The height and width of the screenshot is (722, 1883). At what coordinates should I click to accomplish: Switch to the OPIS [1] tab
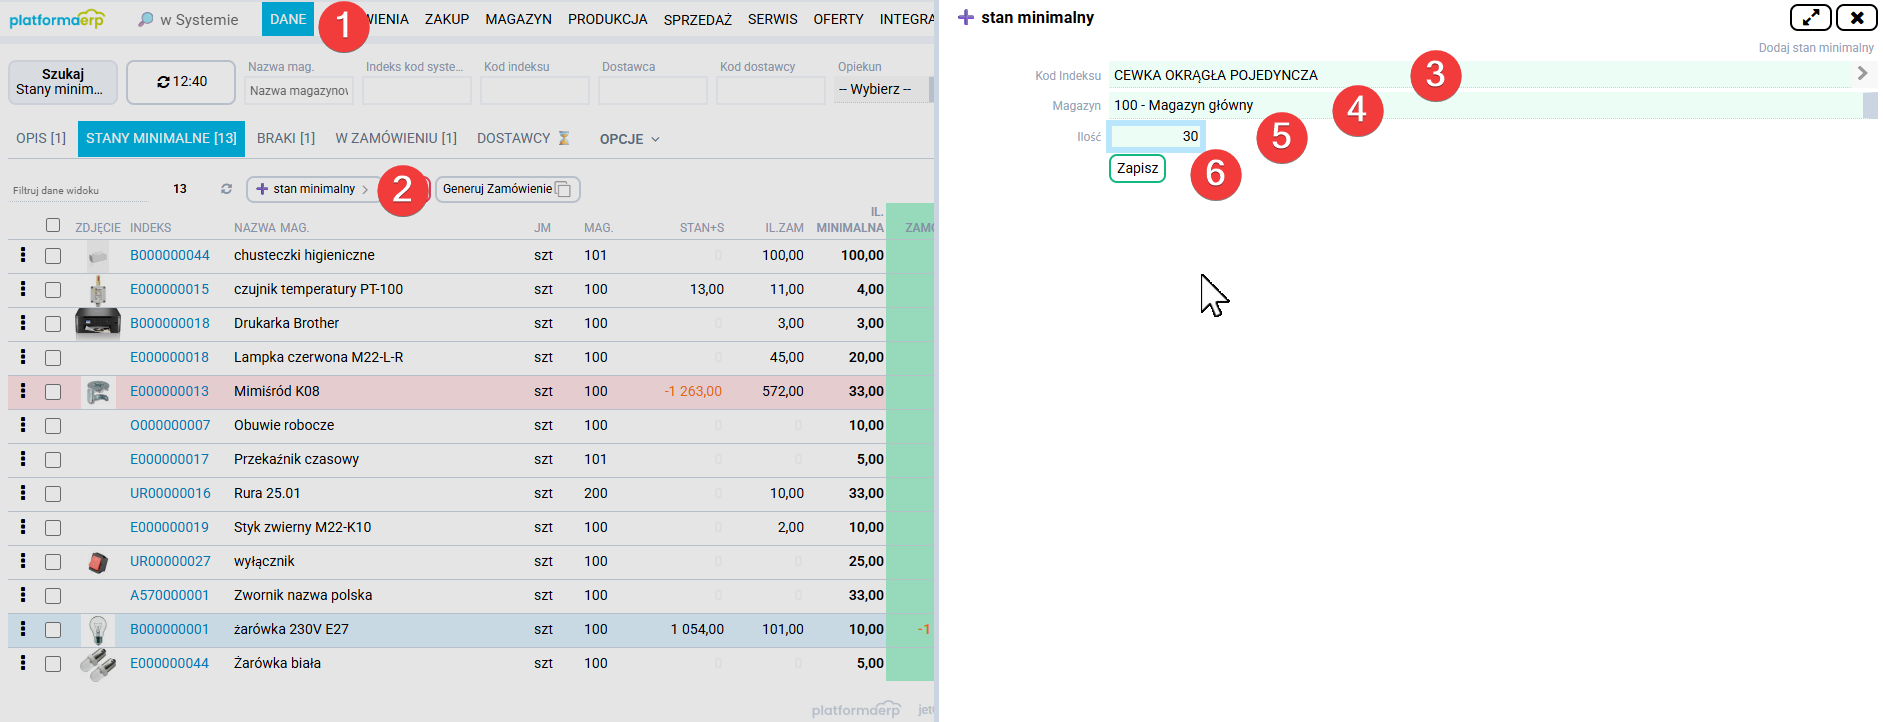click(41, 138)
